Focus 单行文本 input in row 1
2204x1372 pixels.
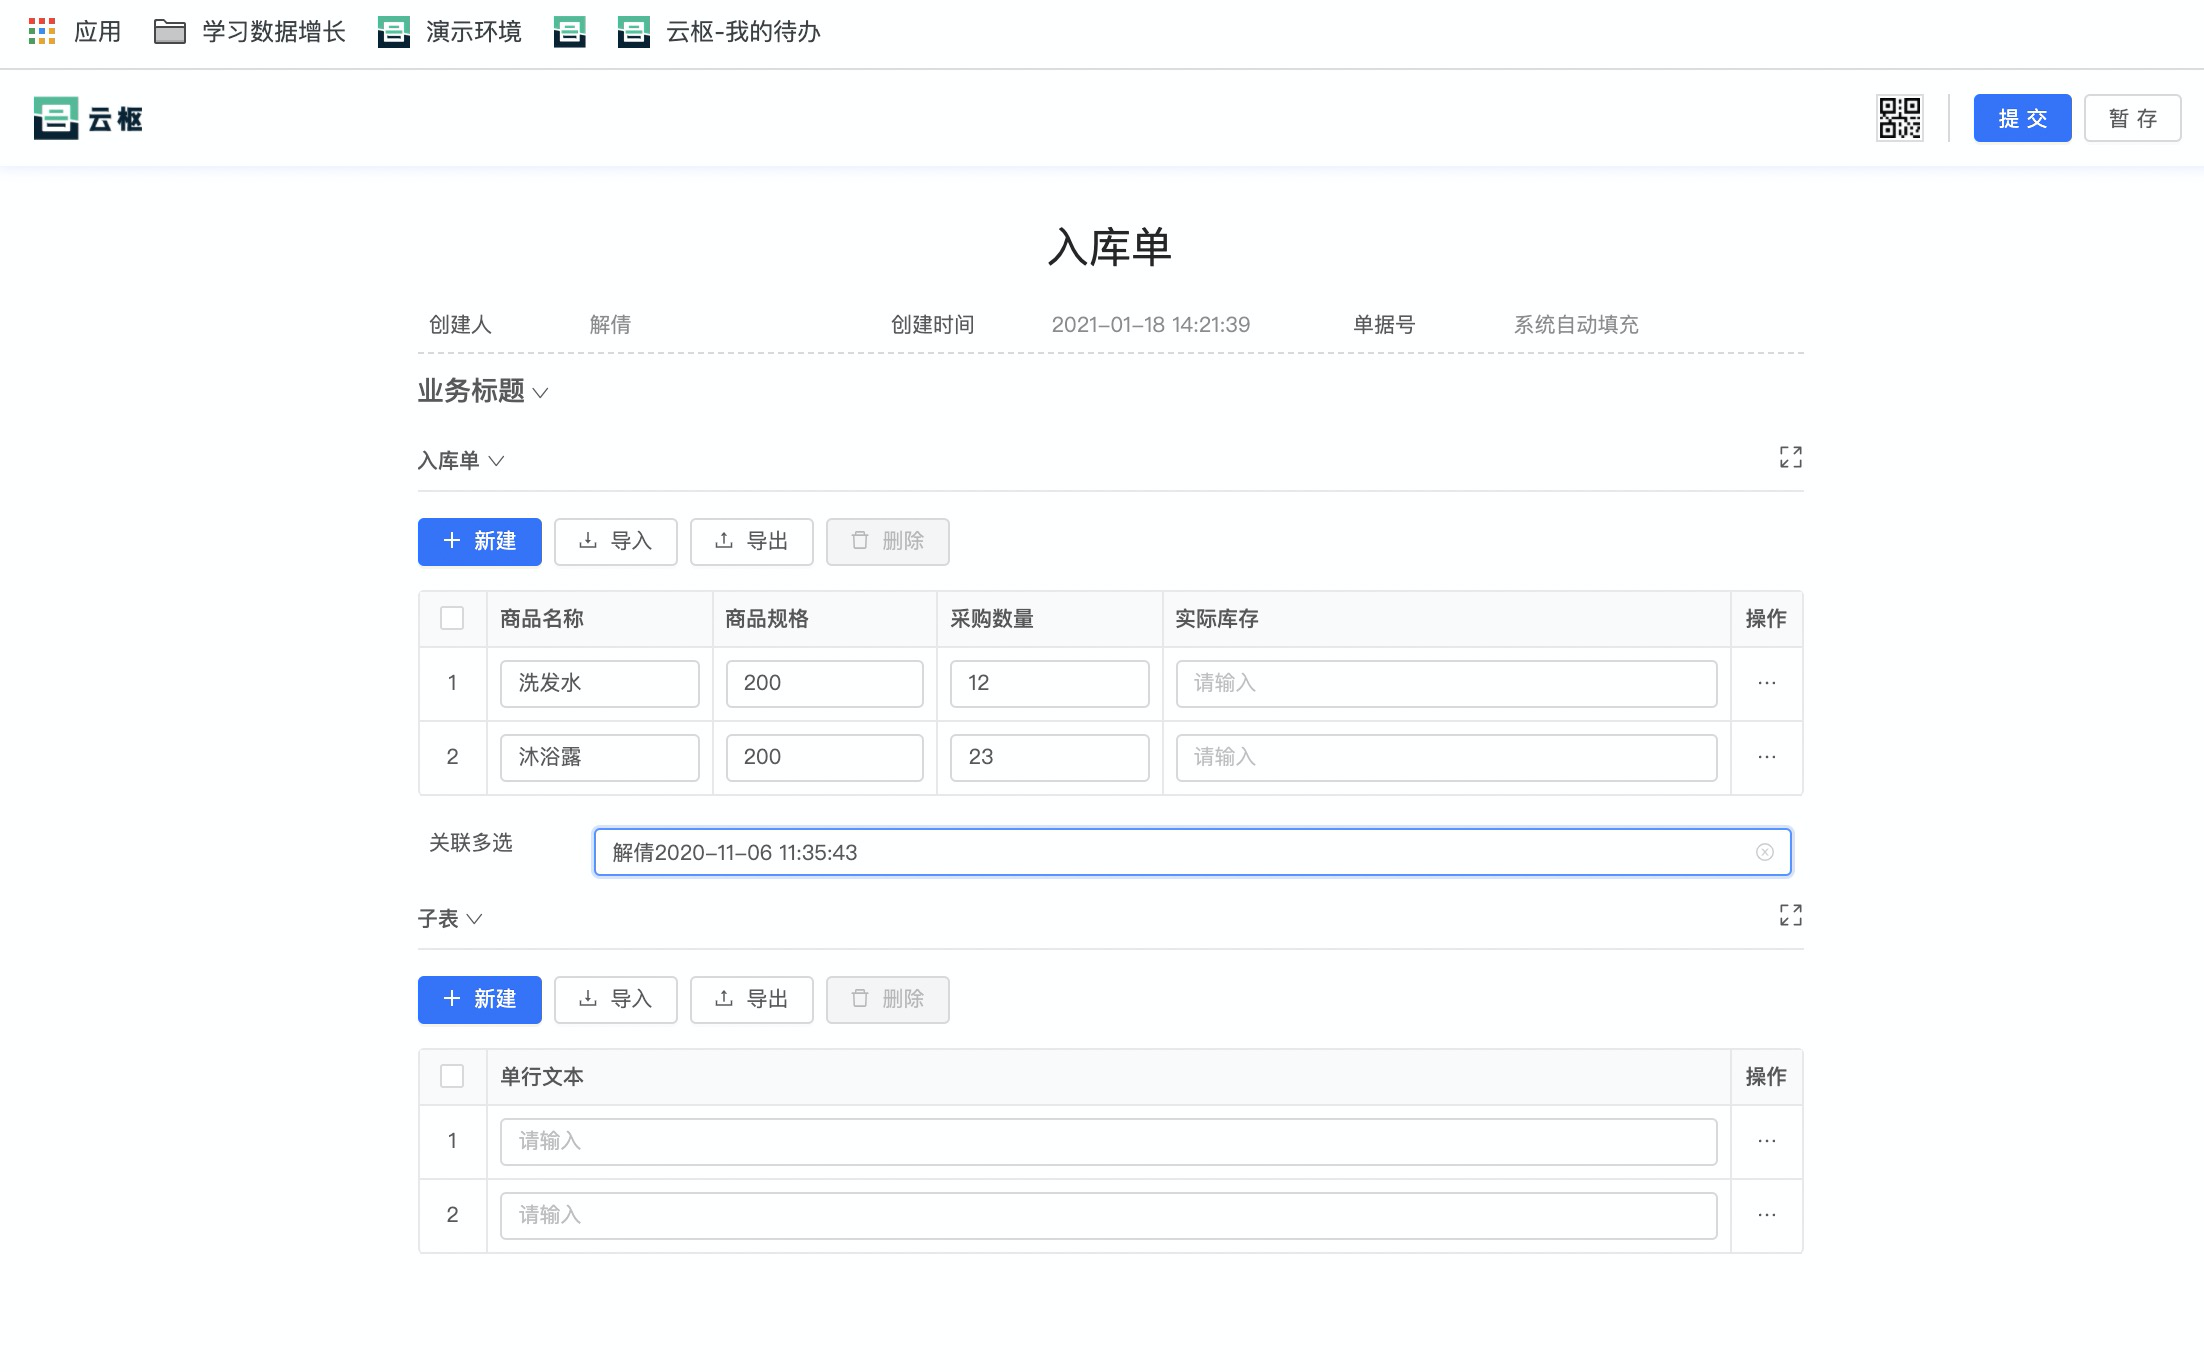(x=1109, y=1141)
